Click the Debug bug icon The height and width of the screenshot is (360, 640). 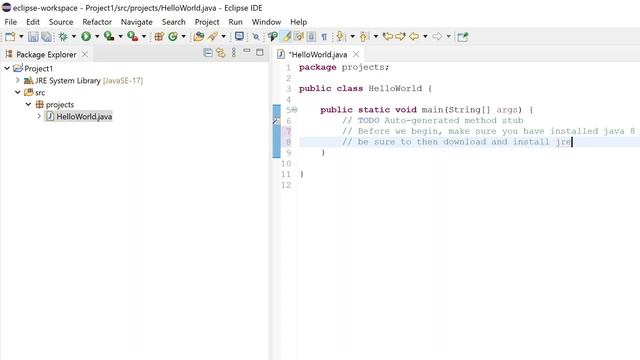63,37
